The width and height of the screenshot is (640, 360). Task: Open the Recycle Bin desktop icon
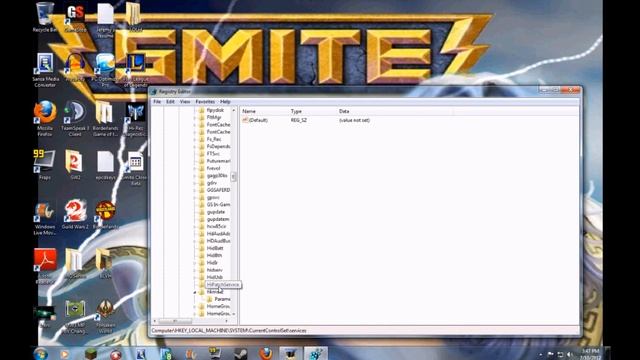click(44, 17)
